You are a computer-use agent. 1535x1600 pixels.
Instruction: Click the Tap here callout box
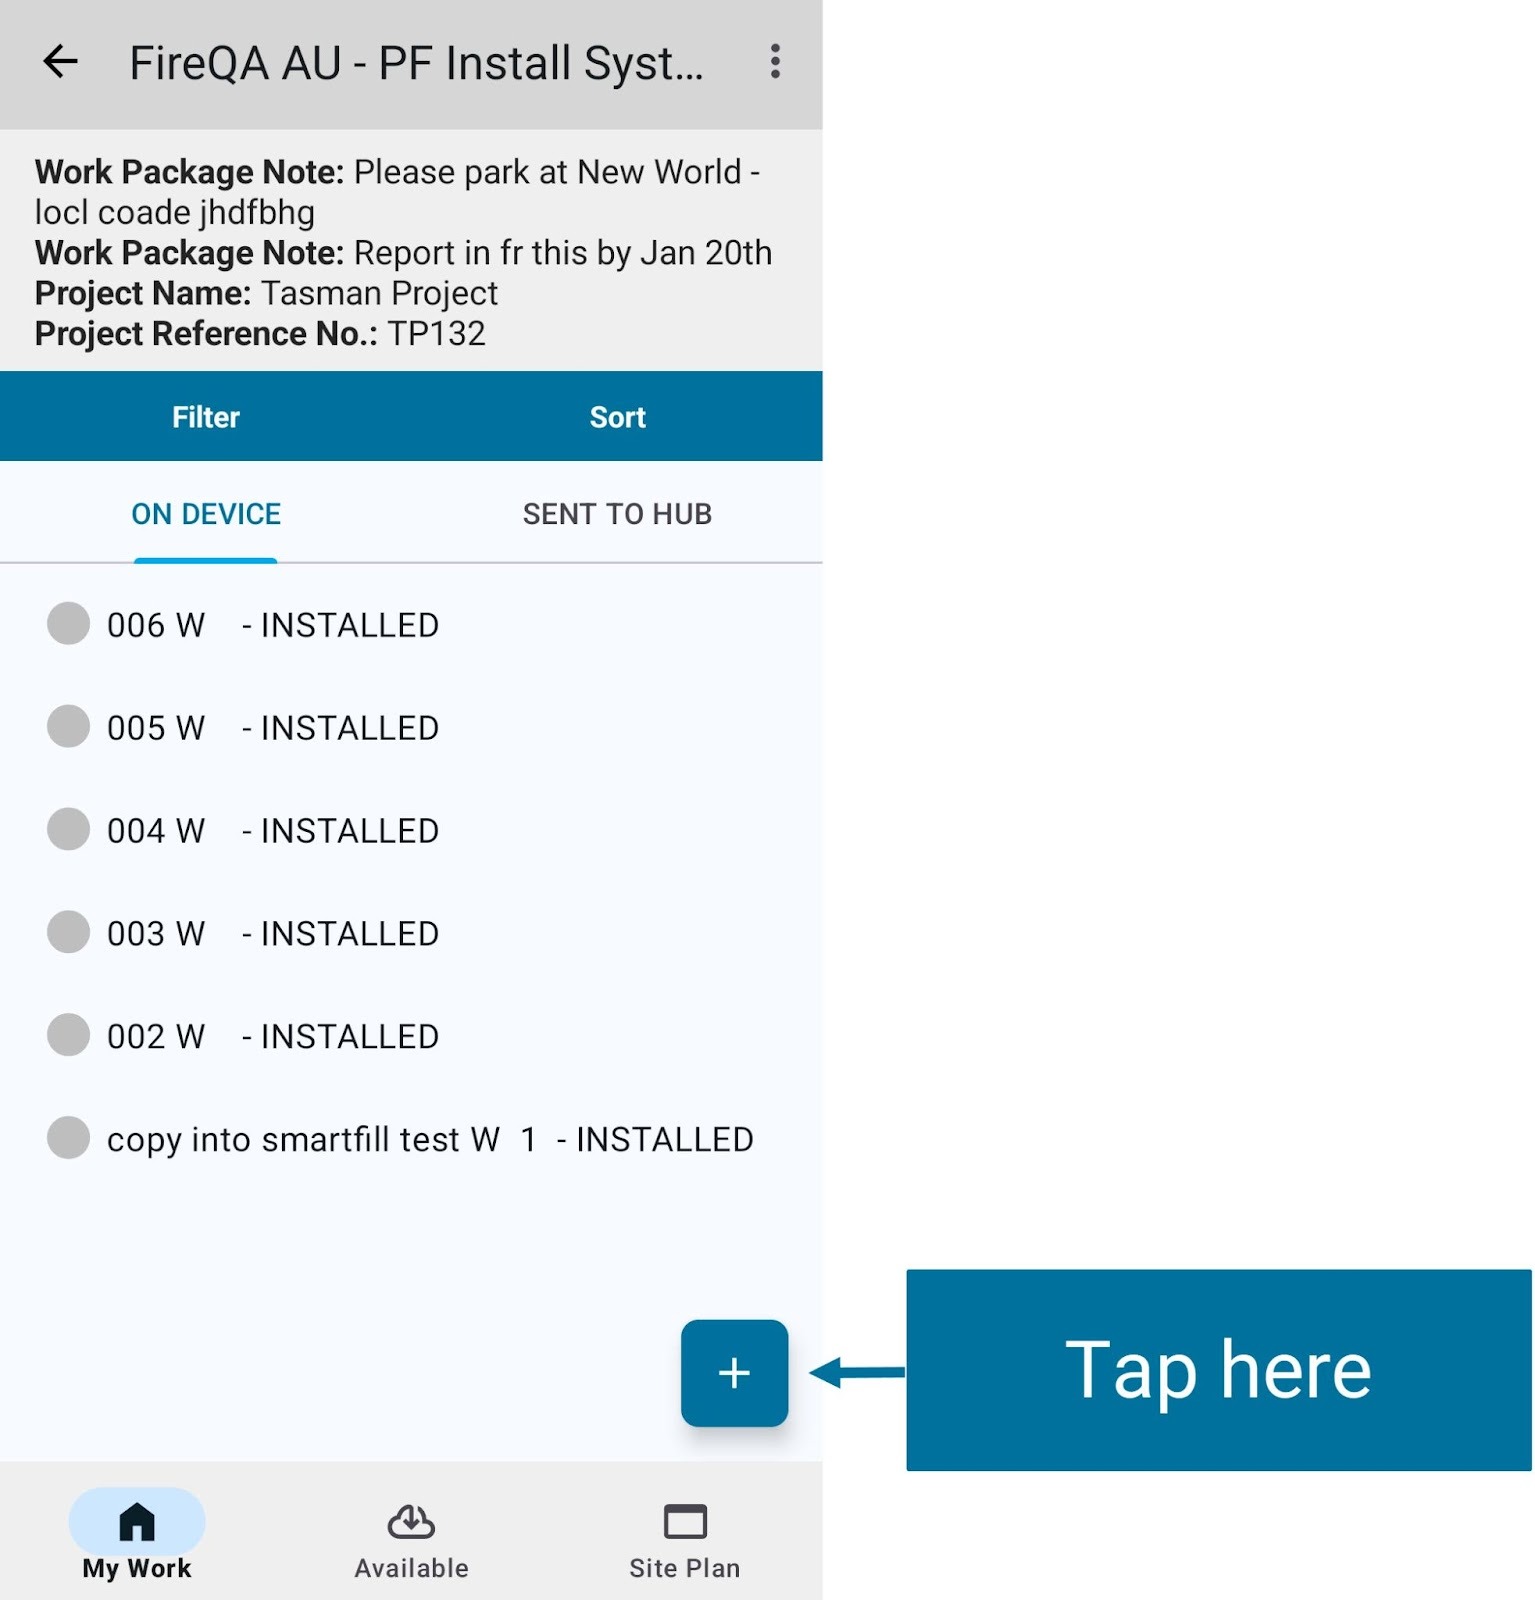click(1218, 1370)
